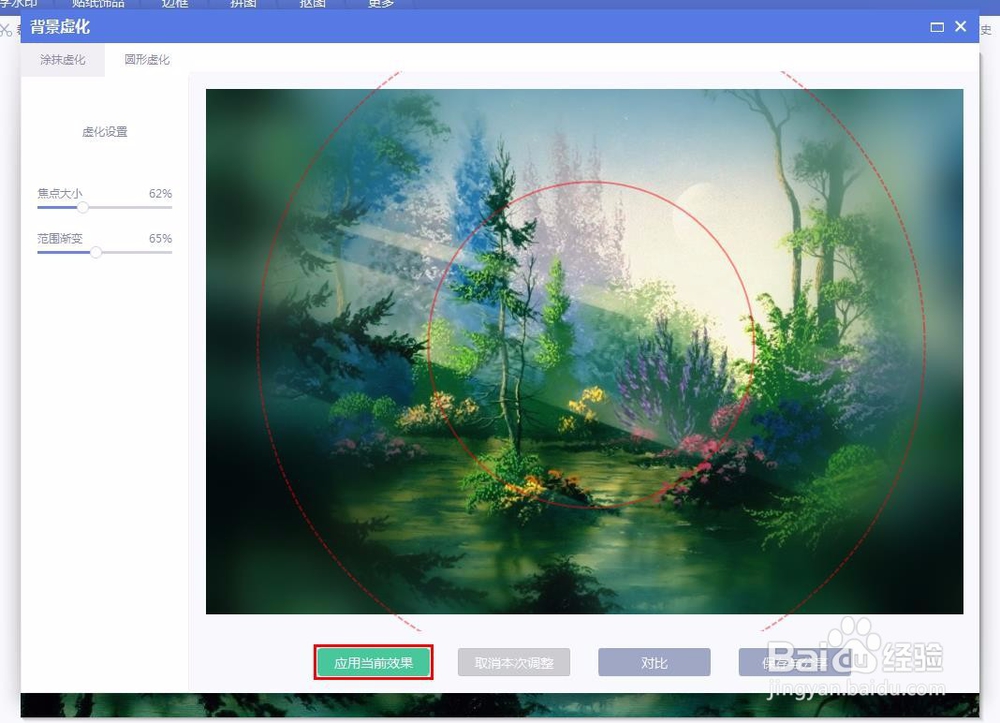
Task: Click the 62% focus size value
Action: tap(160, 193)
